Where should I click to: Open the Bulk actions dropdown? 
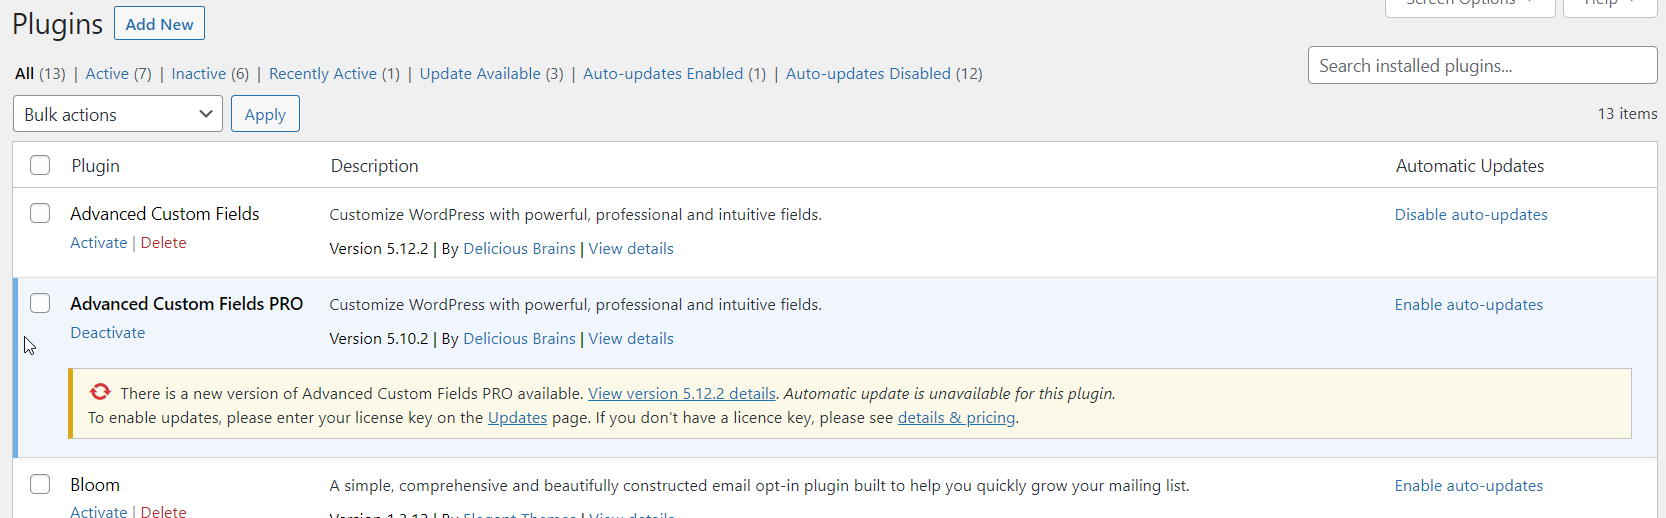click(x=118, y=114)
